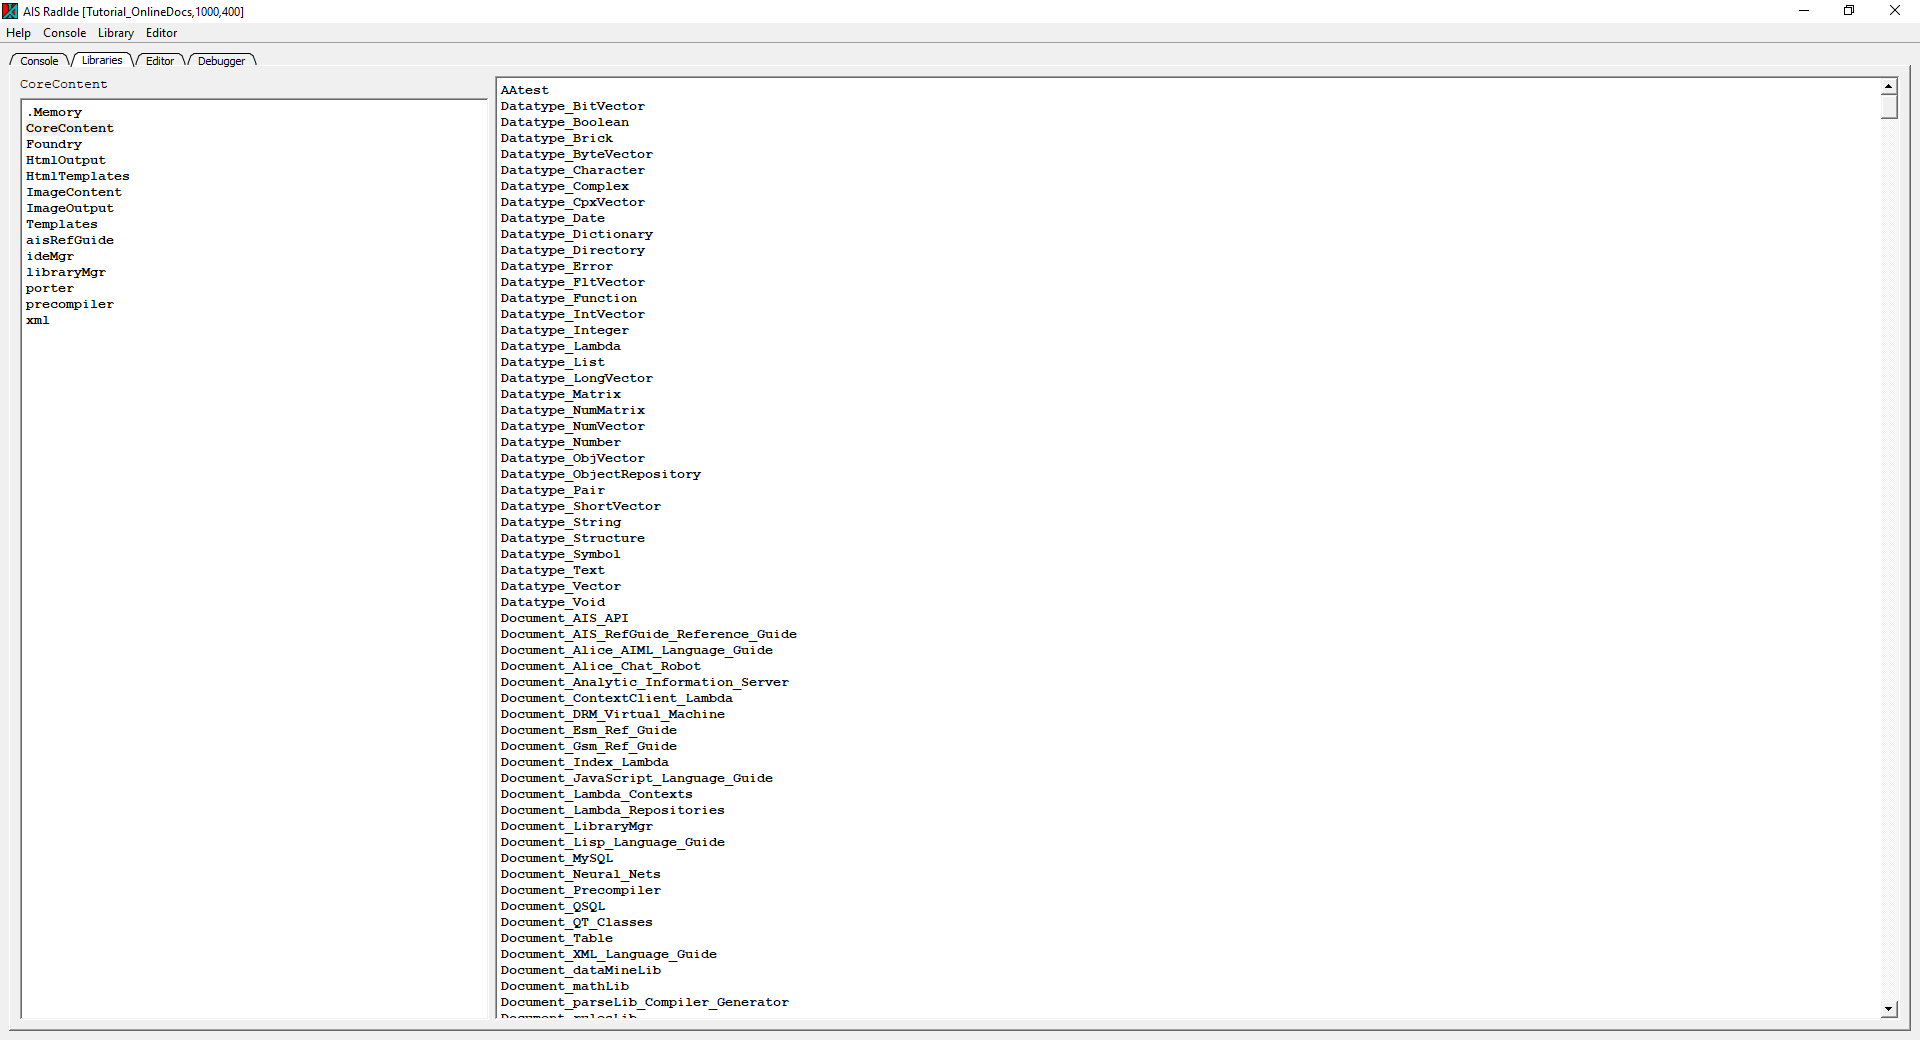Select the ImageContent library
1920x1040 pixels.
pos(74,192)
